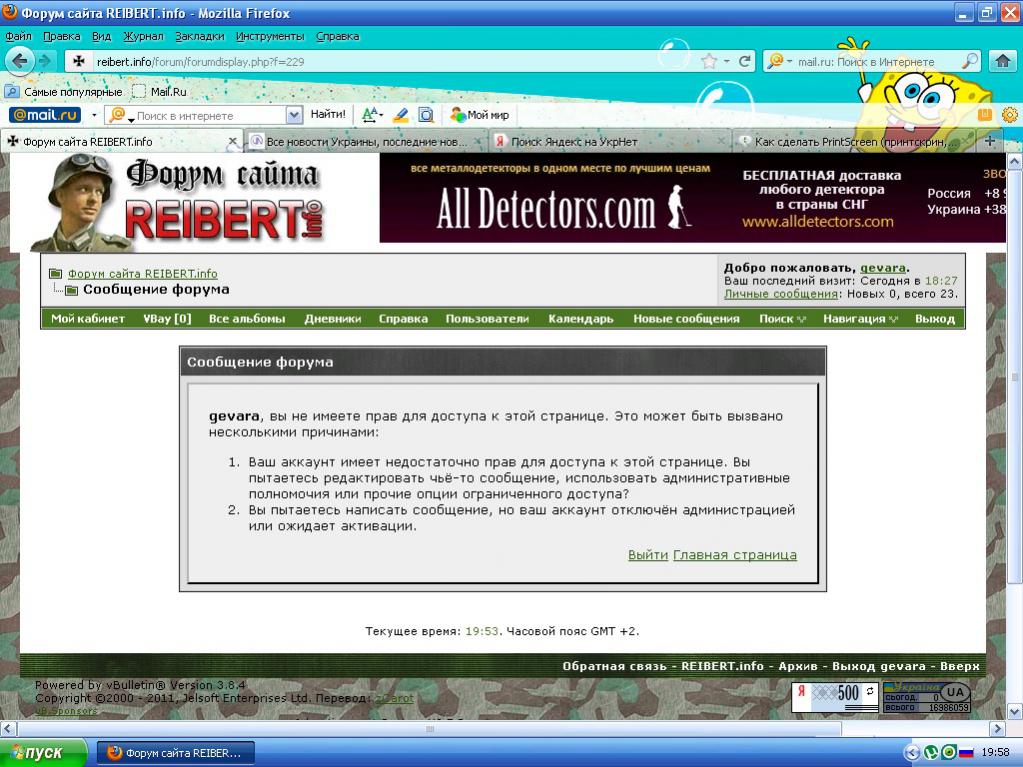1023x767 pixels.
Task: Reload the page with refresh icon
Action: [744, 61]
